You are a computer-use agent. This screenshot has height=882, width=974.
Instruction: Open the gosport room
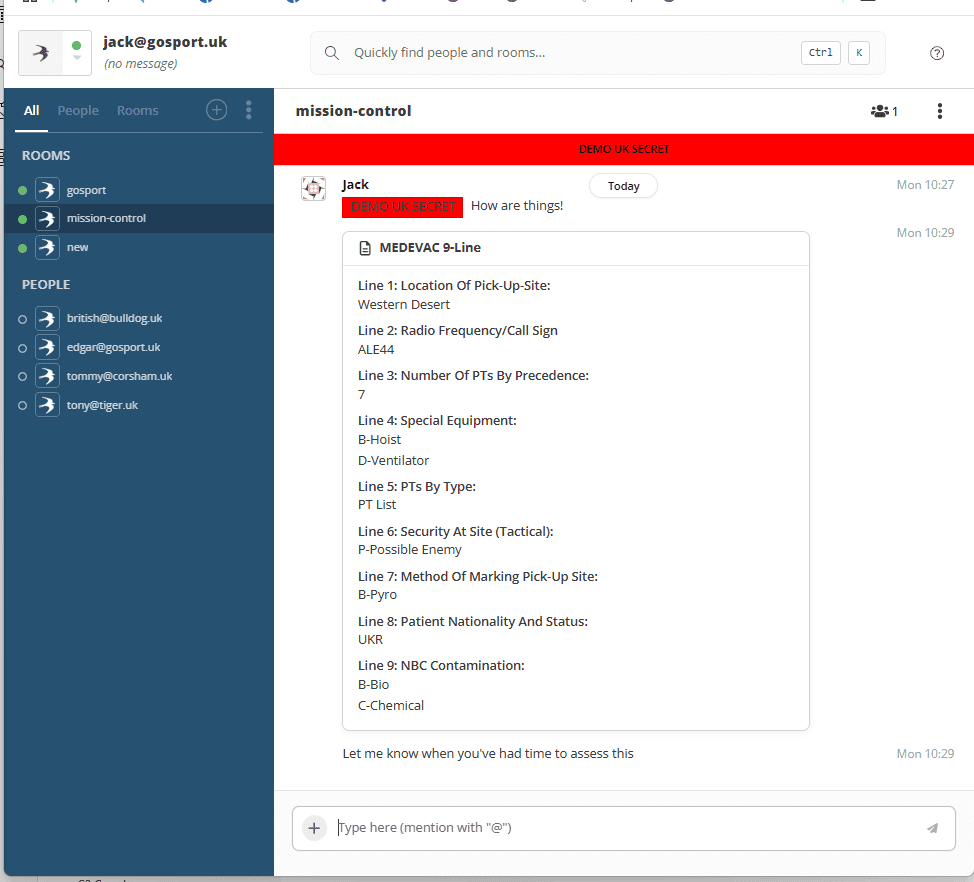86,190
